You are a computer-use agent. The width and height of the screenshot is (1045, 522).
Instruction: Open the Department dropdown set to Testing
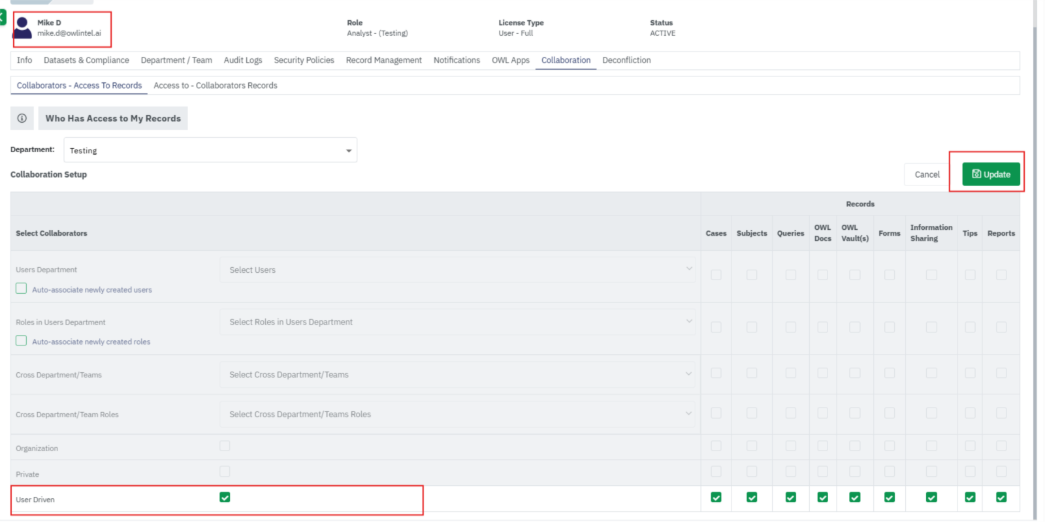[210, 151]
